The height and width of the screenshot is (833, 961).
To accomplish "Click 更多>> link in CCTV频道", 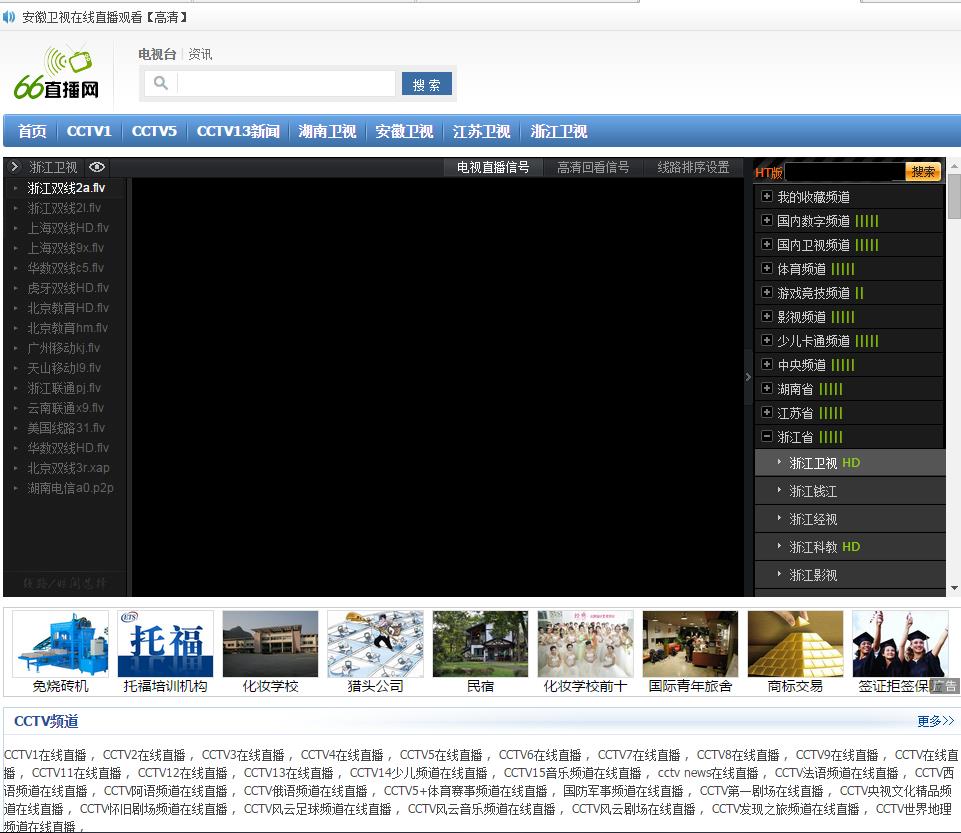I will click(x=935, y=721).
